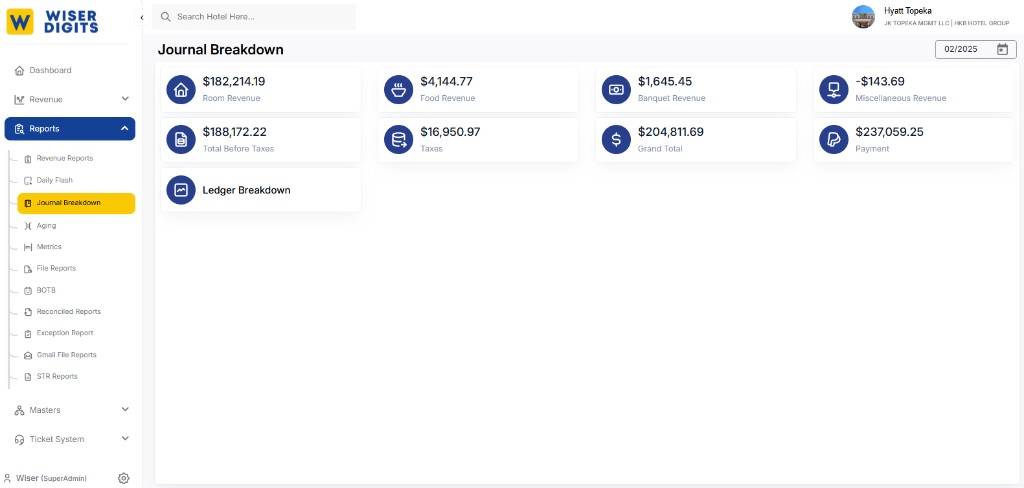
Task: Click the Reports menu item
Action: [x=70, y=129]
